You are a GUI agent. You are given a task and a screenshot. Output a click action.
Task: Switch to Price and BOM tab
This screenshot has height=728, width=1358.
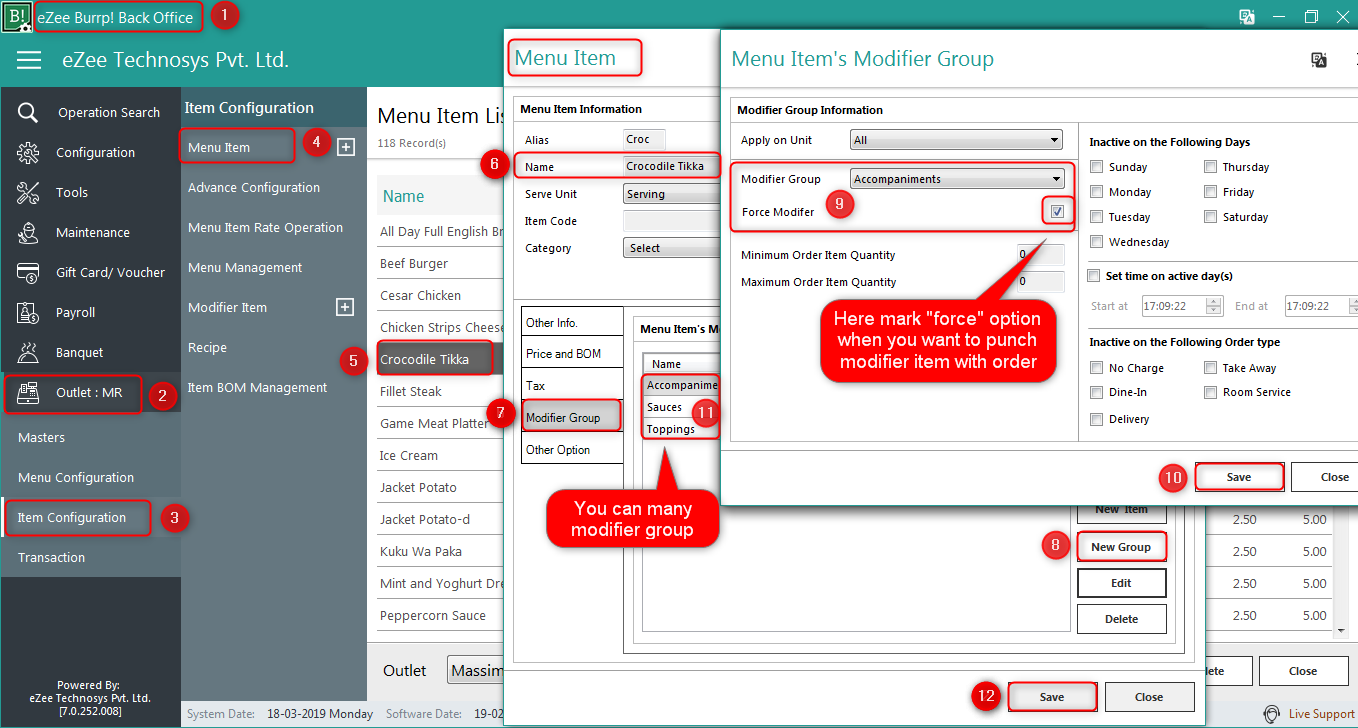[x=572, y=354]
